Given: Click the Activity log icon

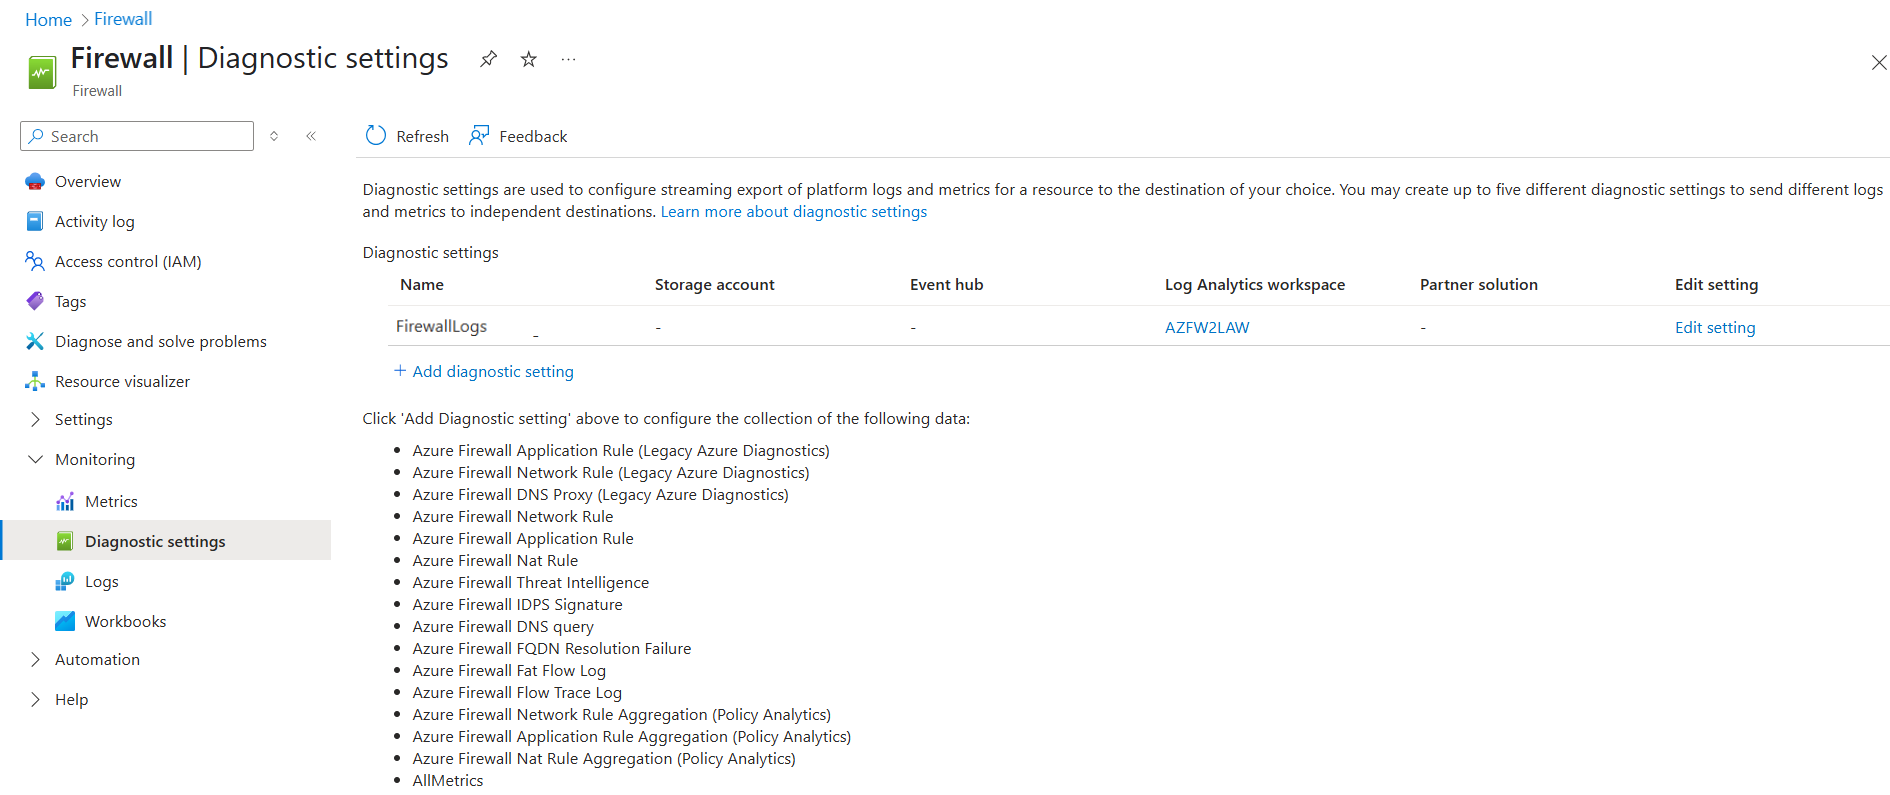Looking at the screenshot, I should 35,221.
